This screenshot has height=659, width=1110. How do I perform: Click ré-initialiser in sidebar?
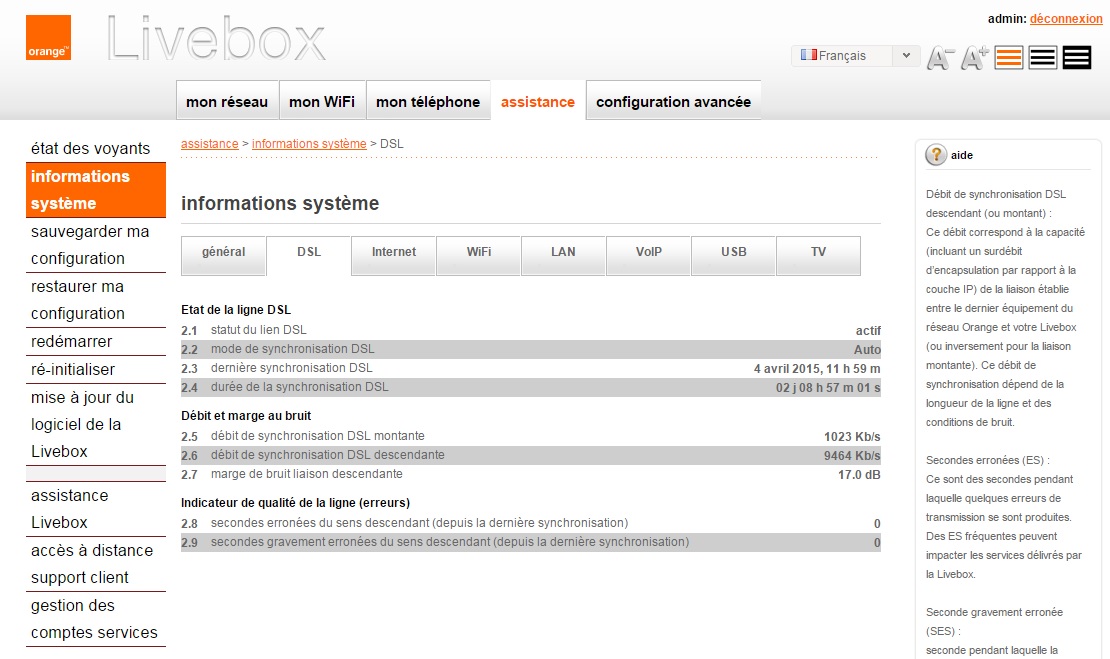(96, 369)
